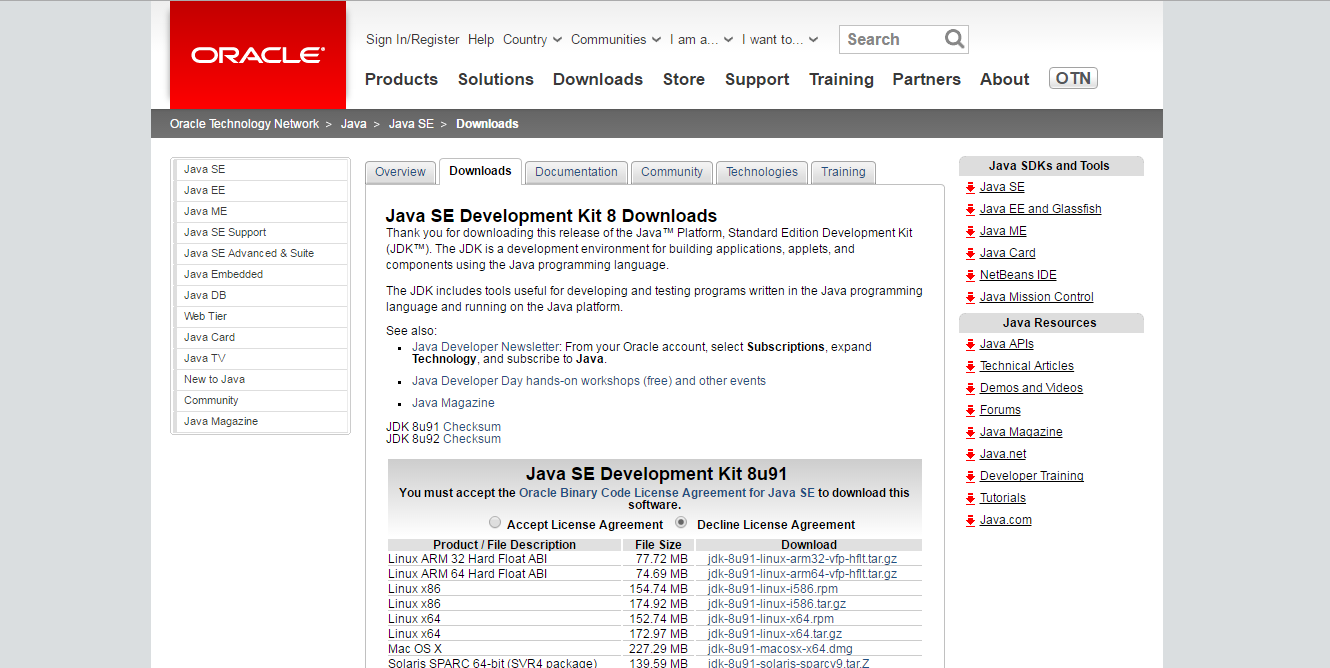
Task: Select Java TV in left menu
Action: (204, 358)
